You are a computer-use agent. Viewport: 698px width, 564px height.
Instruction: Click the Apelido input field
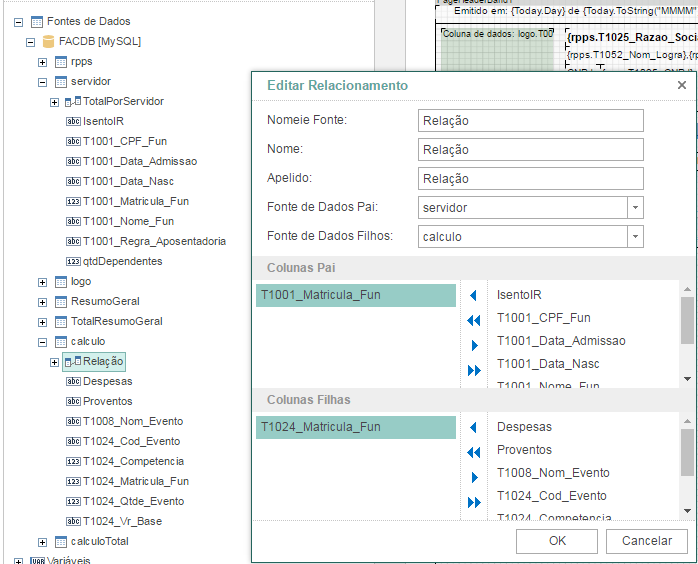pyautogui.click(x=531, y=179)
